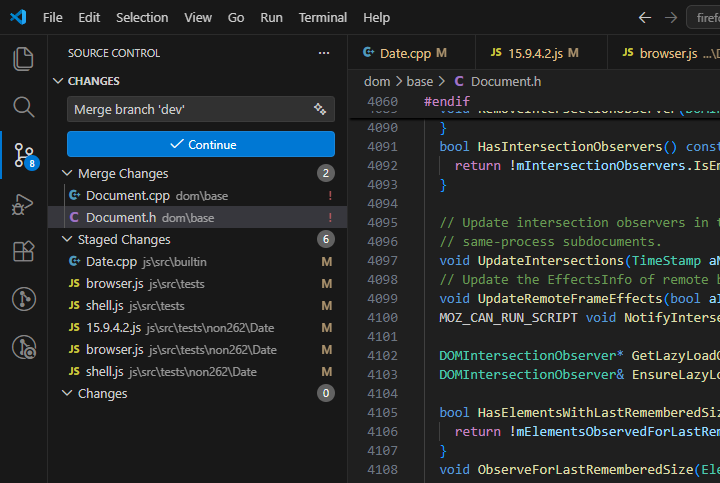Screen dimensions: 720x483
Task: Open Source Control more actions ellipsis
Action: [x=324, y=53]
